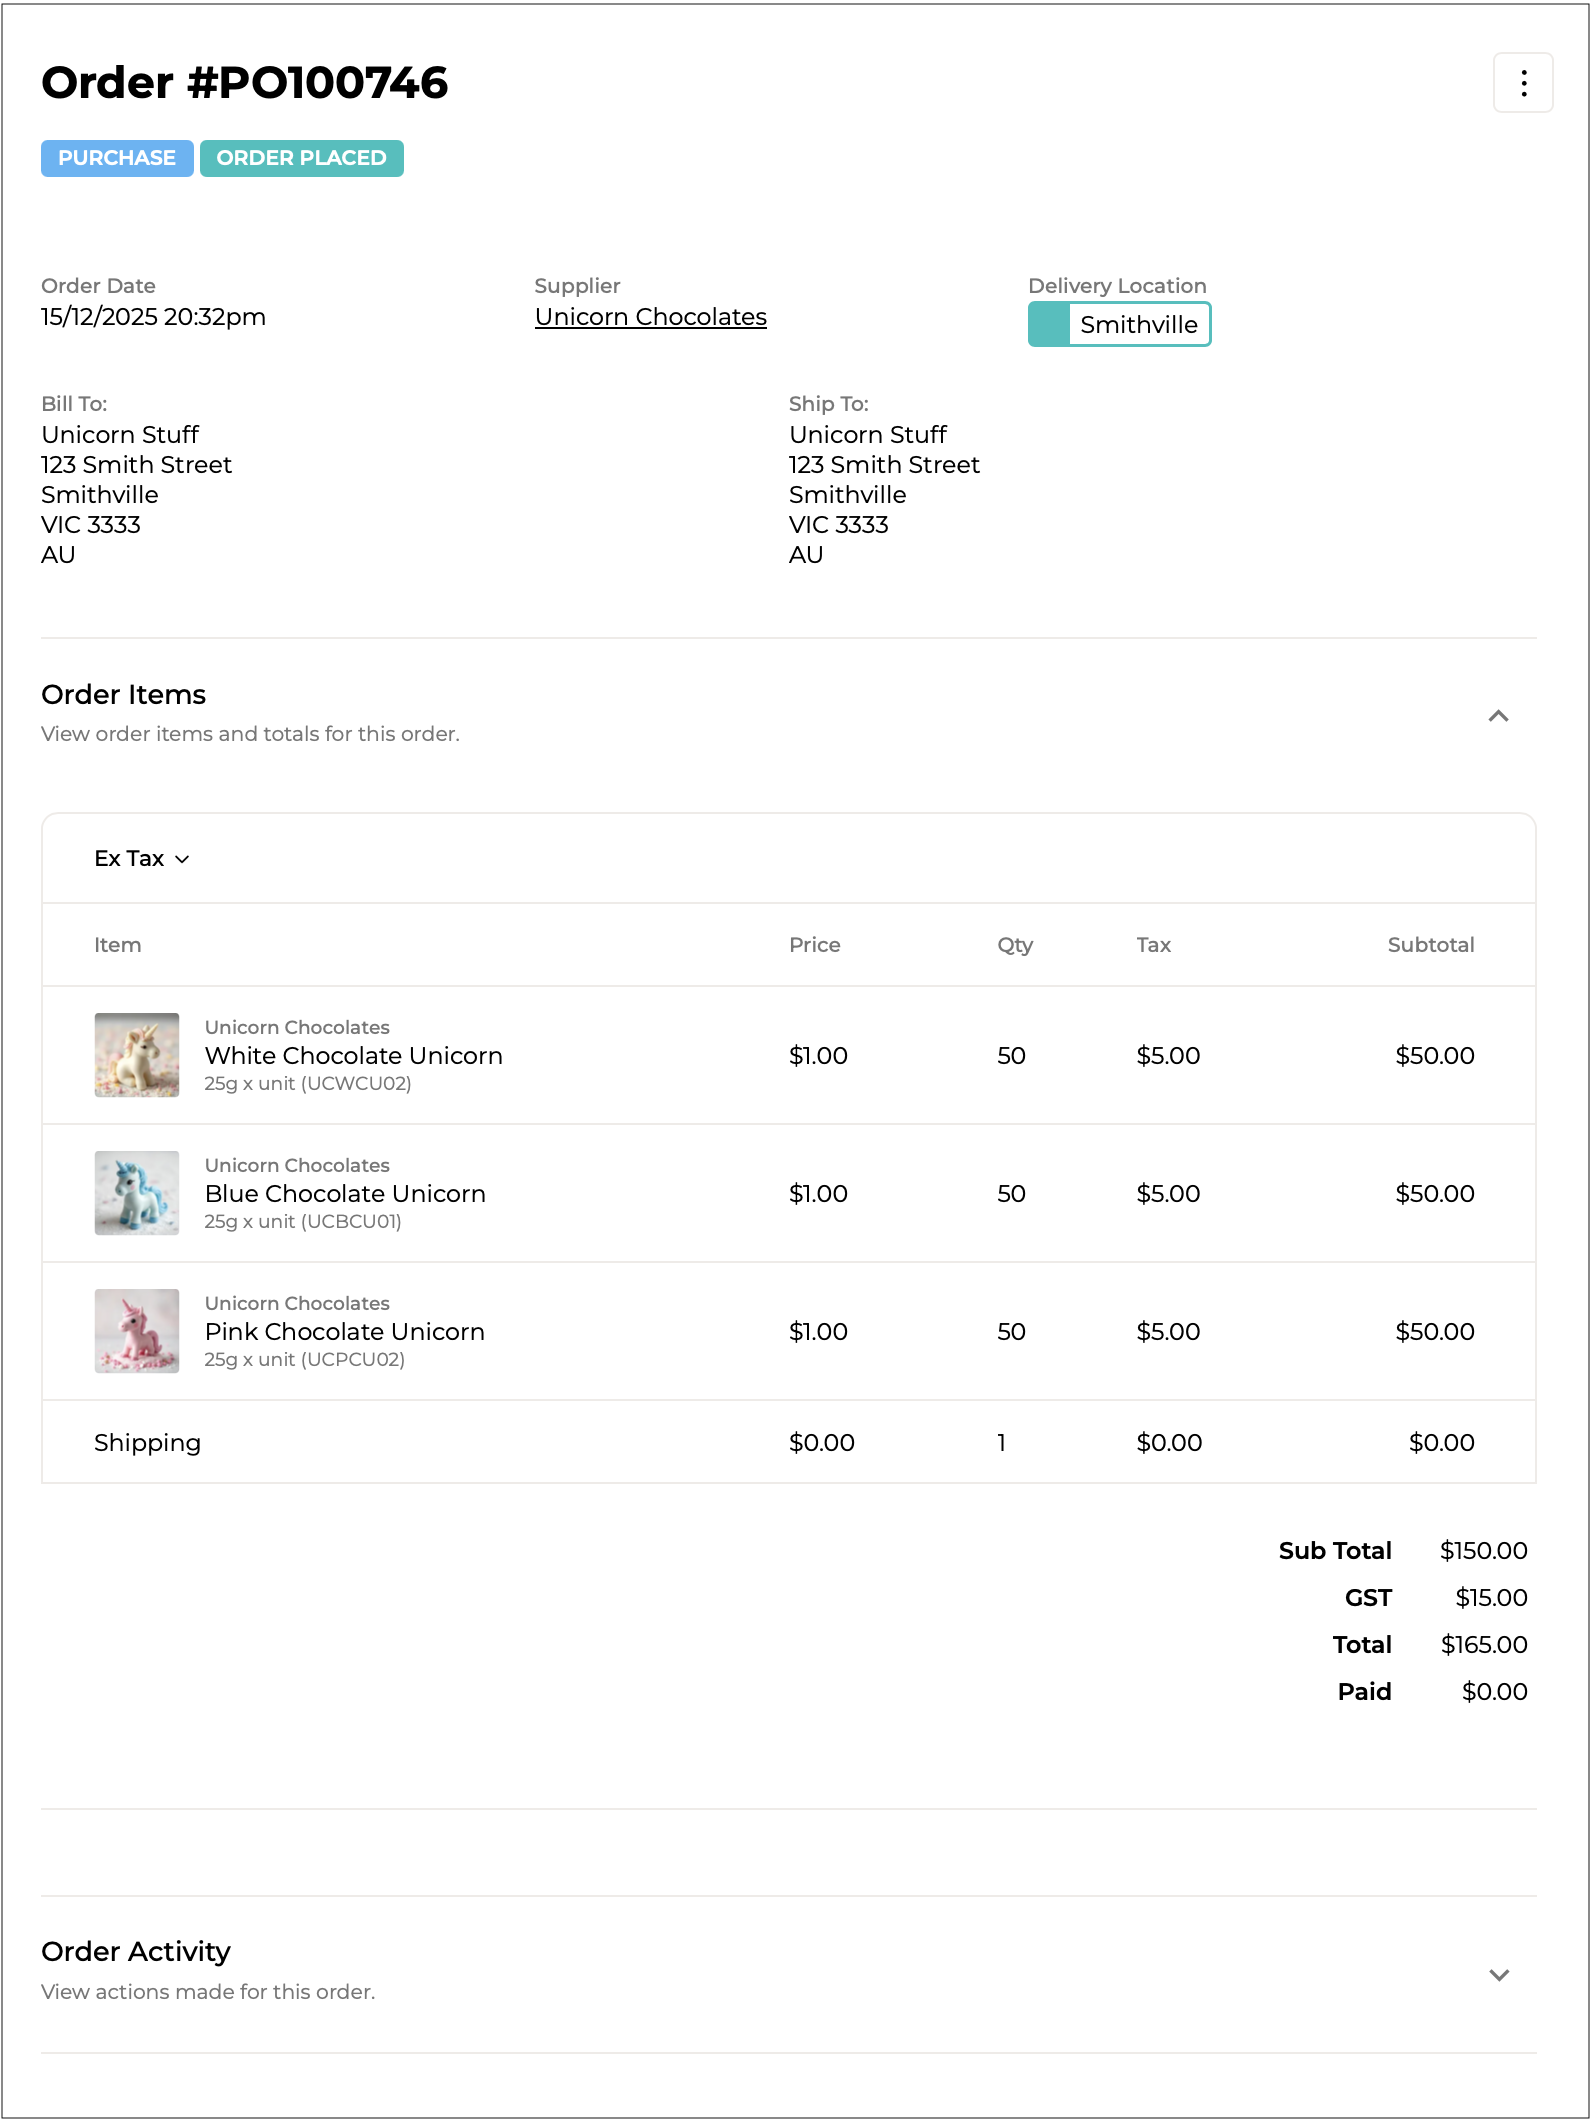
Task: Open the Unicorn Chocolates supplier link
Action: [x=650, y=317]
